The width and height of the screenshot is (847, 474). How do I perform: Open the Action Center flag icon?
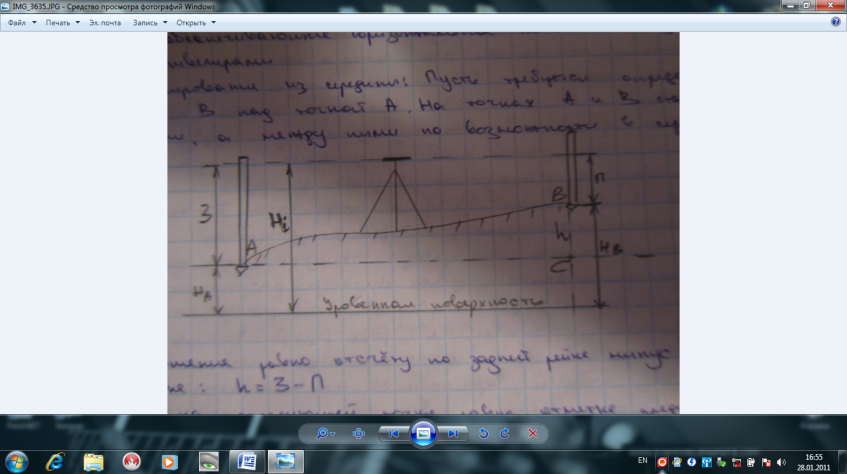766,462
